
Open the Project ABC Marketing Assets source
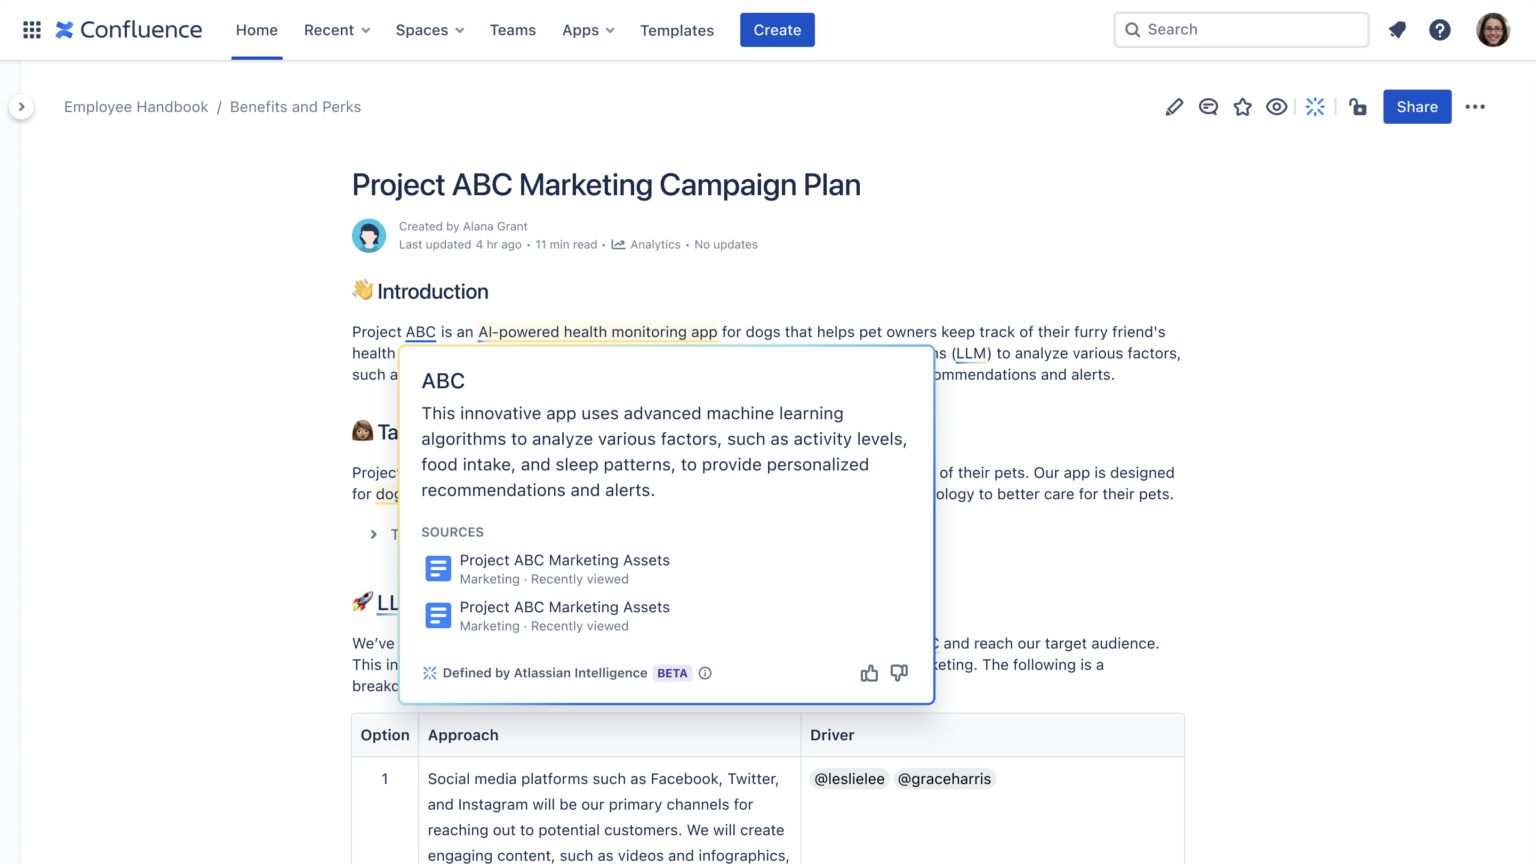click(x=564, y=560)
